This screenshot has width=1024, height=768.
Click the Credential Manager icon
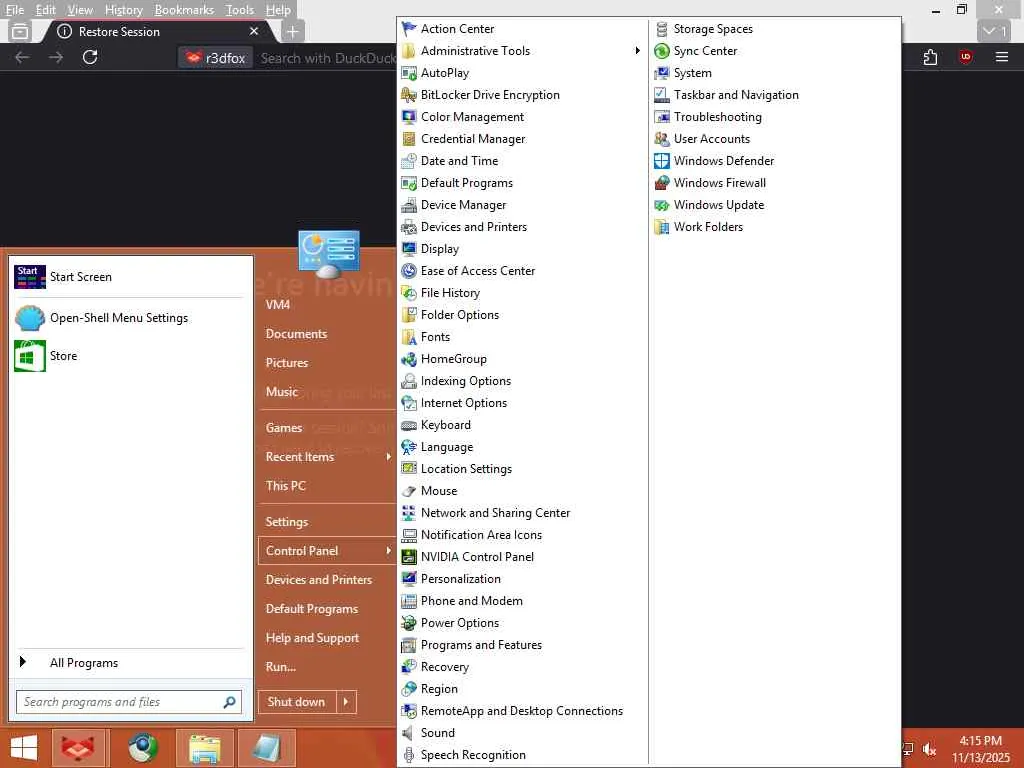tap(409, 139)
